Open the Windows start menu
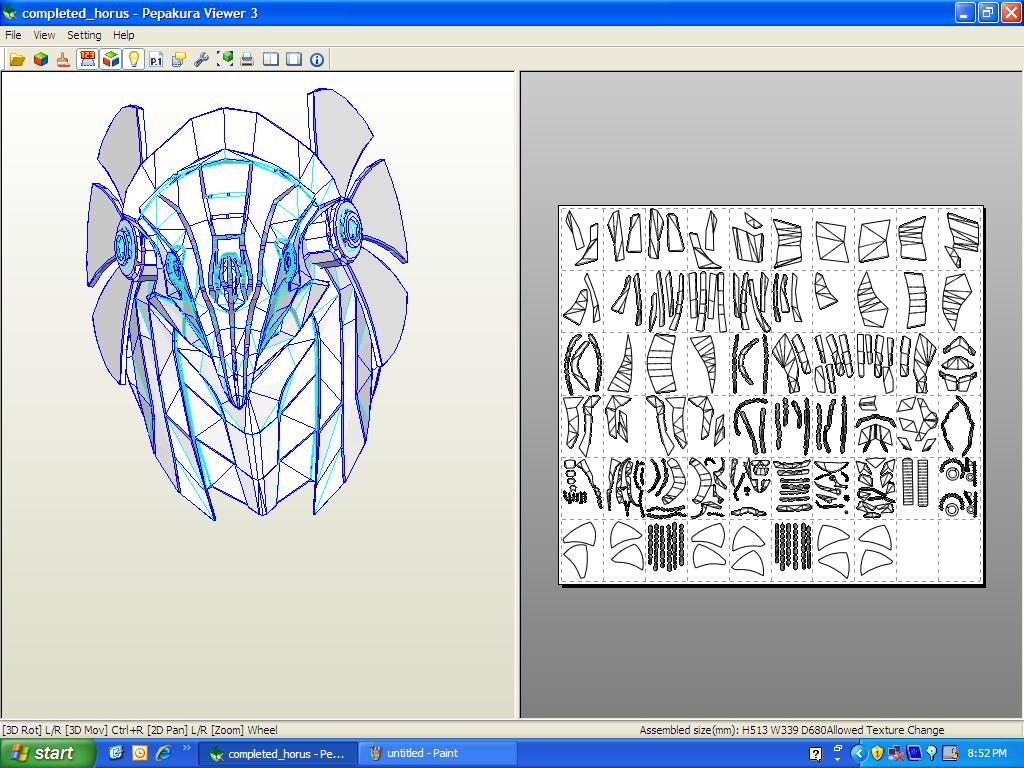1024x768 pixels. pyautogui.click(x=48, y=754)
